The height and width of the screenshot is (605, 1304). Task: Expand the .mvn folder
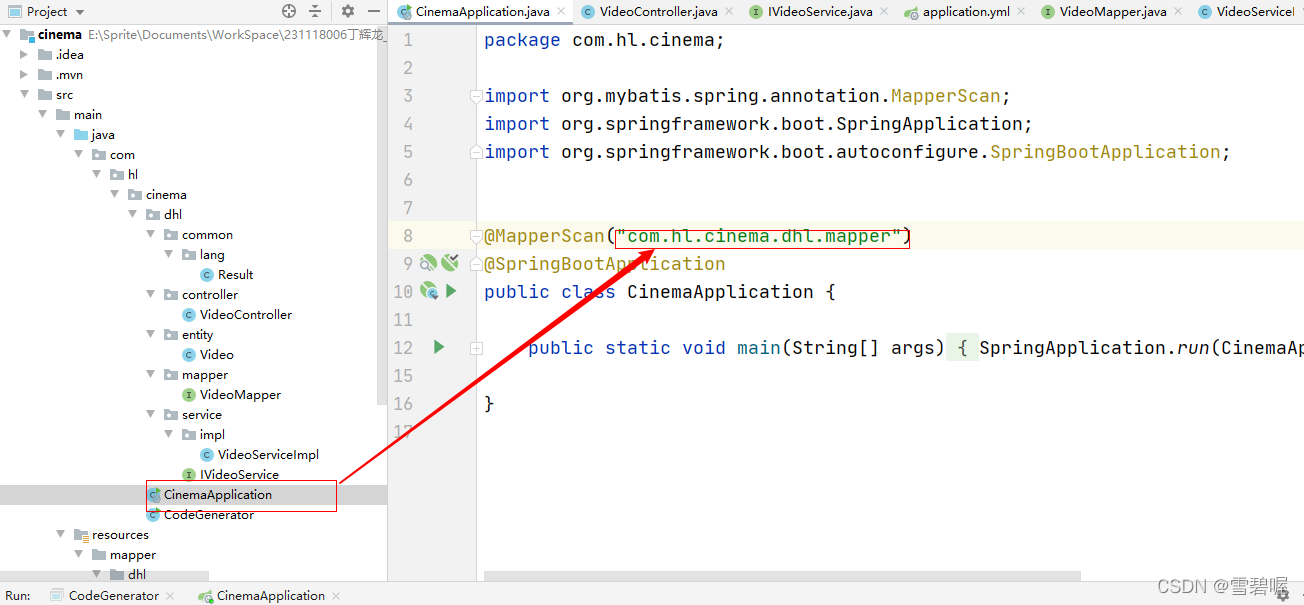click(x=25, y=74)
